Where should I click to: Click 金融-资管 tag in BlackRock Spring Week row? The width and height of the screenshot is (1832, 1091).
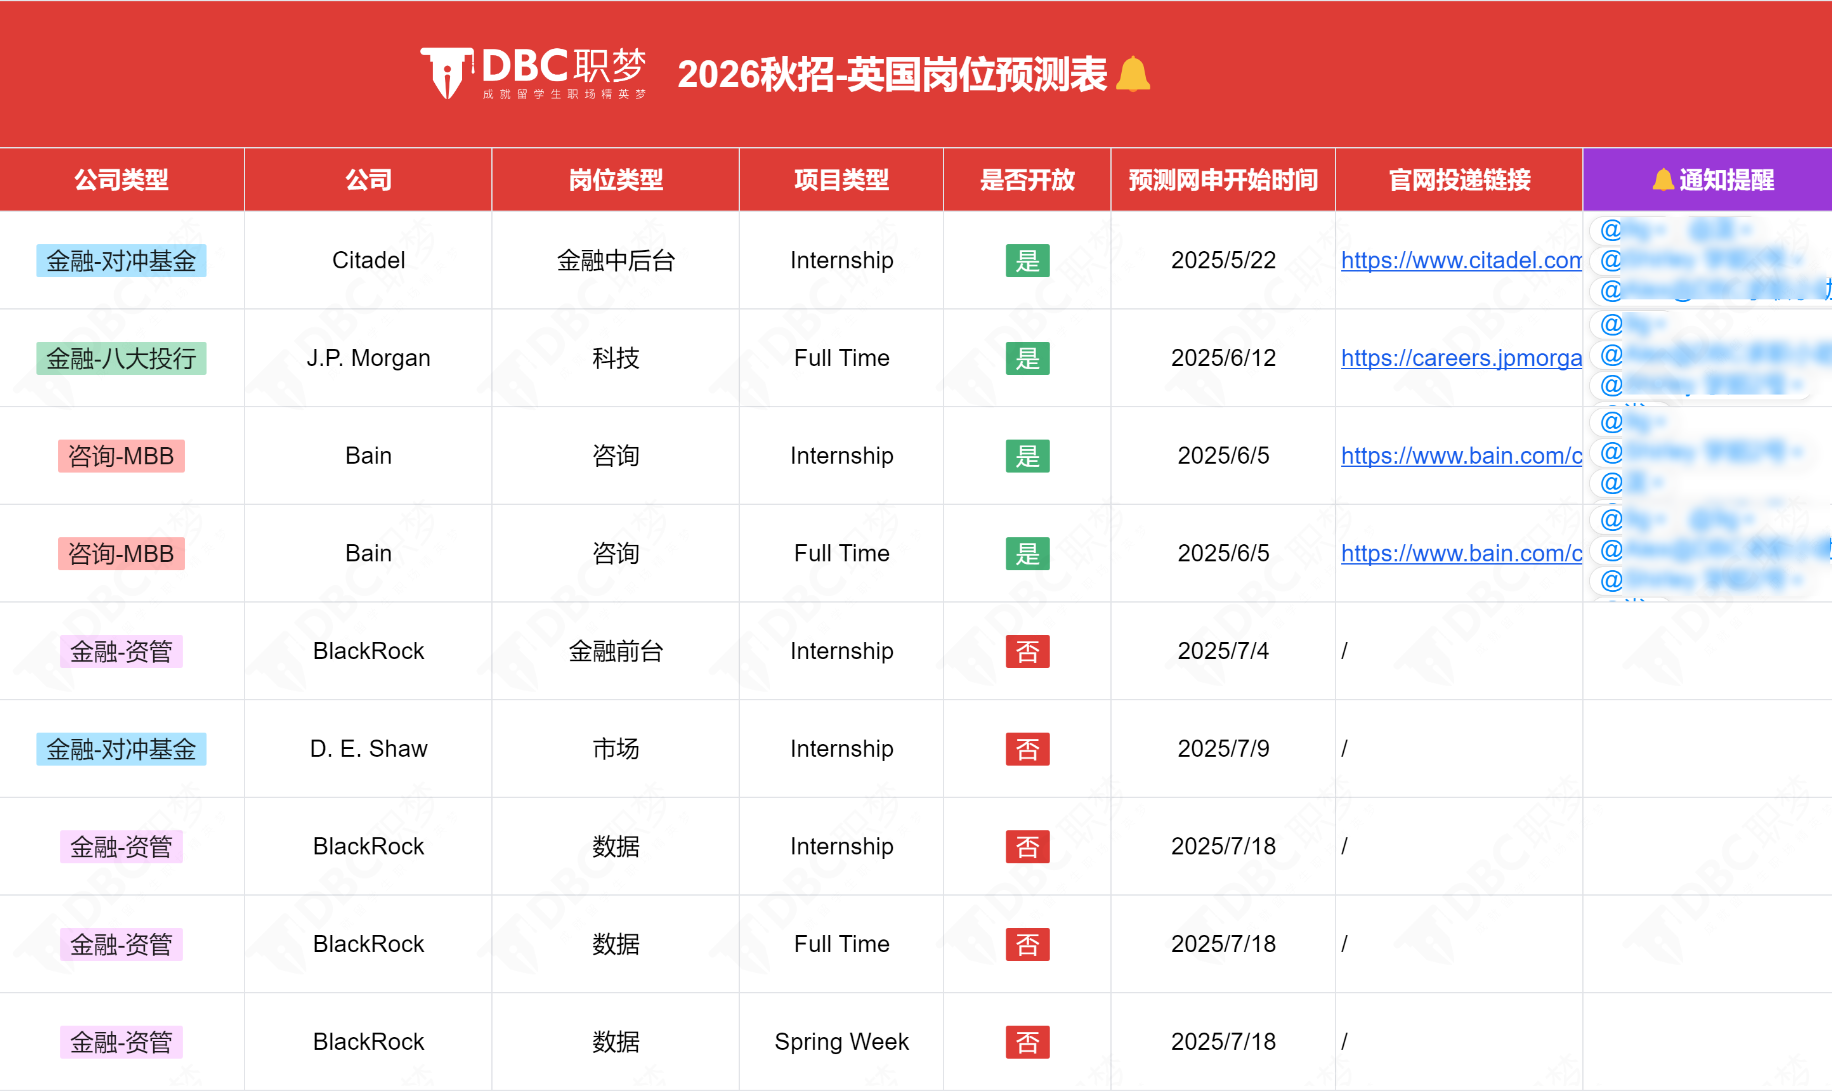[x=121, y=1042]
